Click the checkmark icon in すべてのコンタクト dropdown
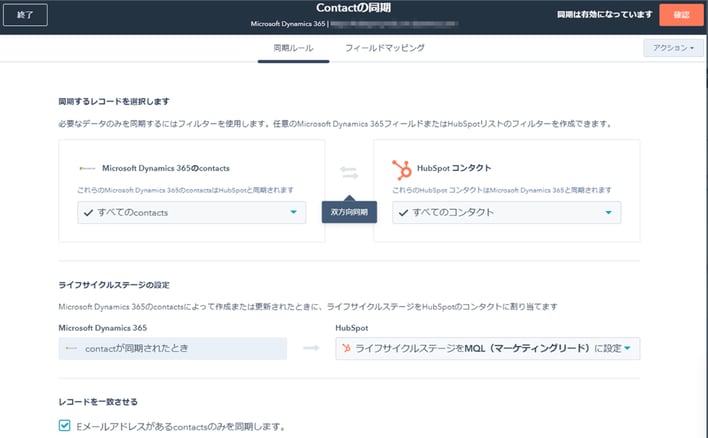This screenshot has width=708, height=438. click(403, 213)
